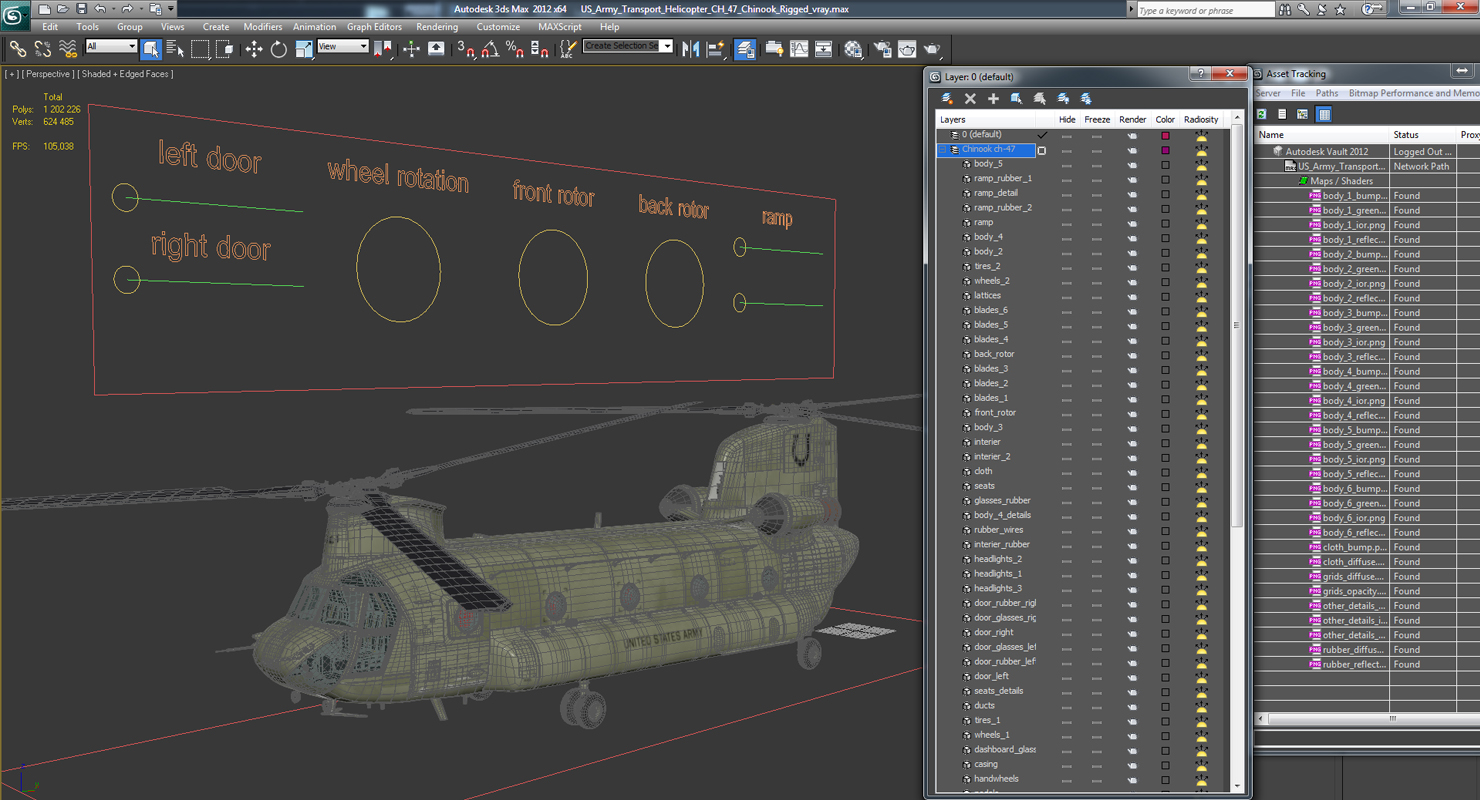Click color swatch of 0 (default) layer
The height and width of the screenshot is (800, 1480).
point(1165,135)
